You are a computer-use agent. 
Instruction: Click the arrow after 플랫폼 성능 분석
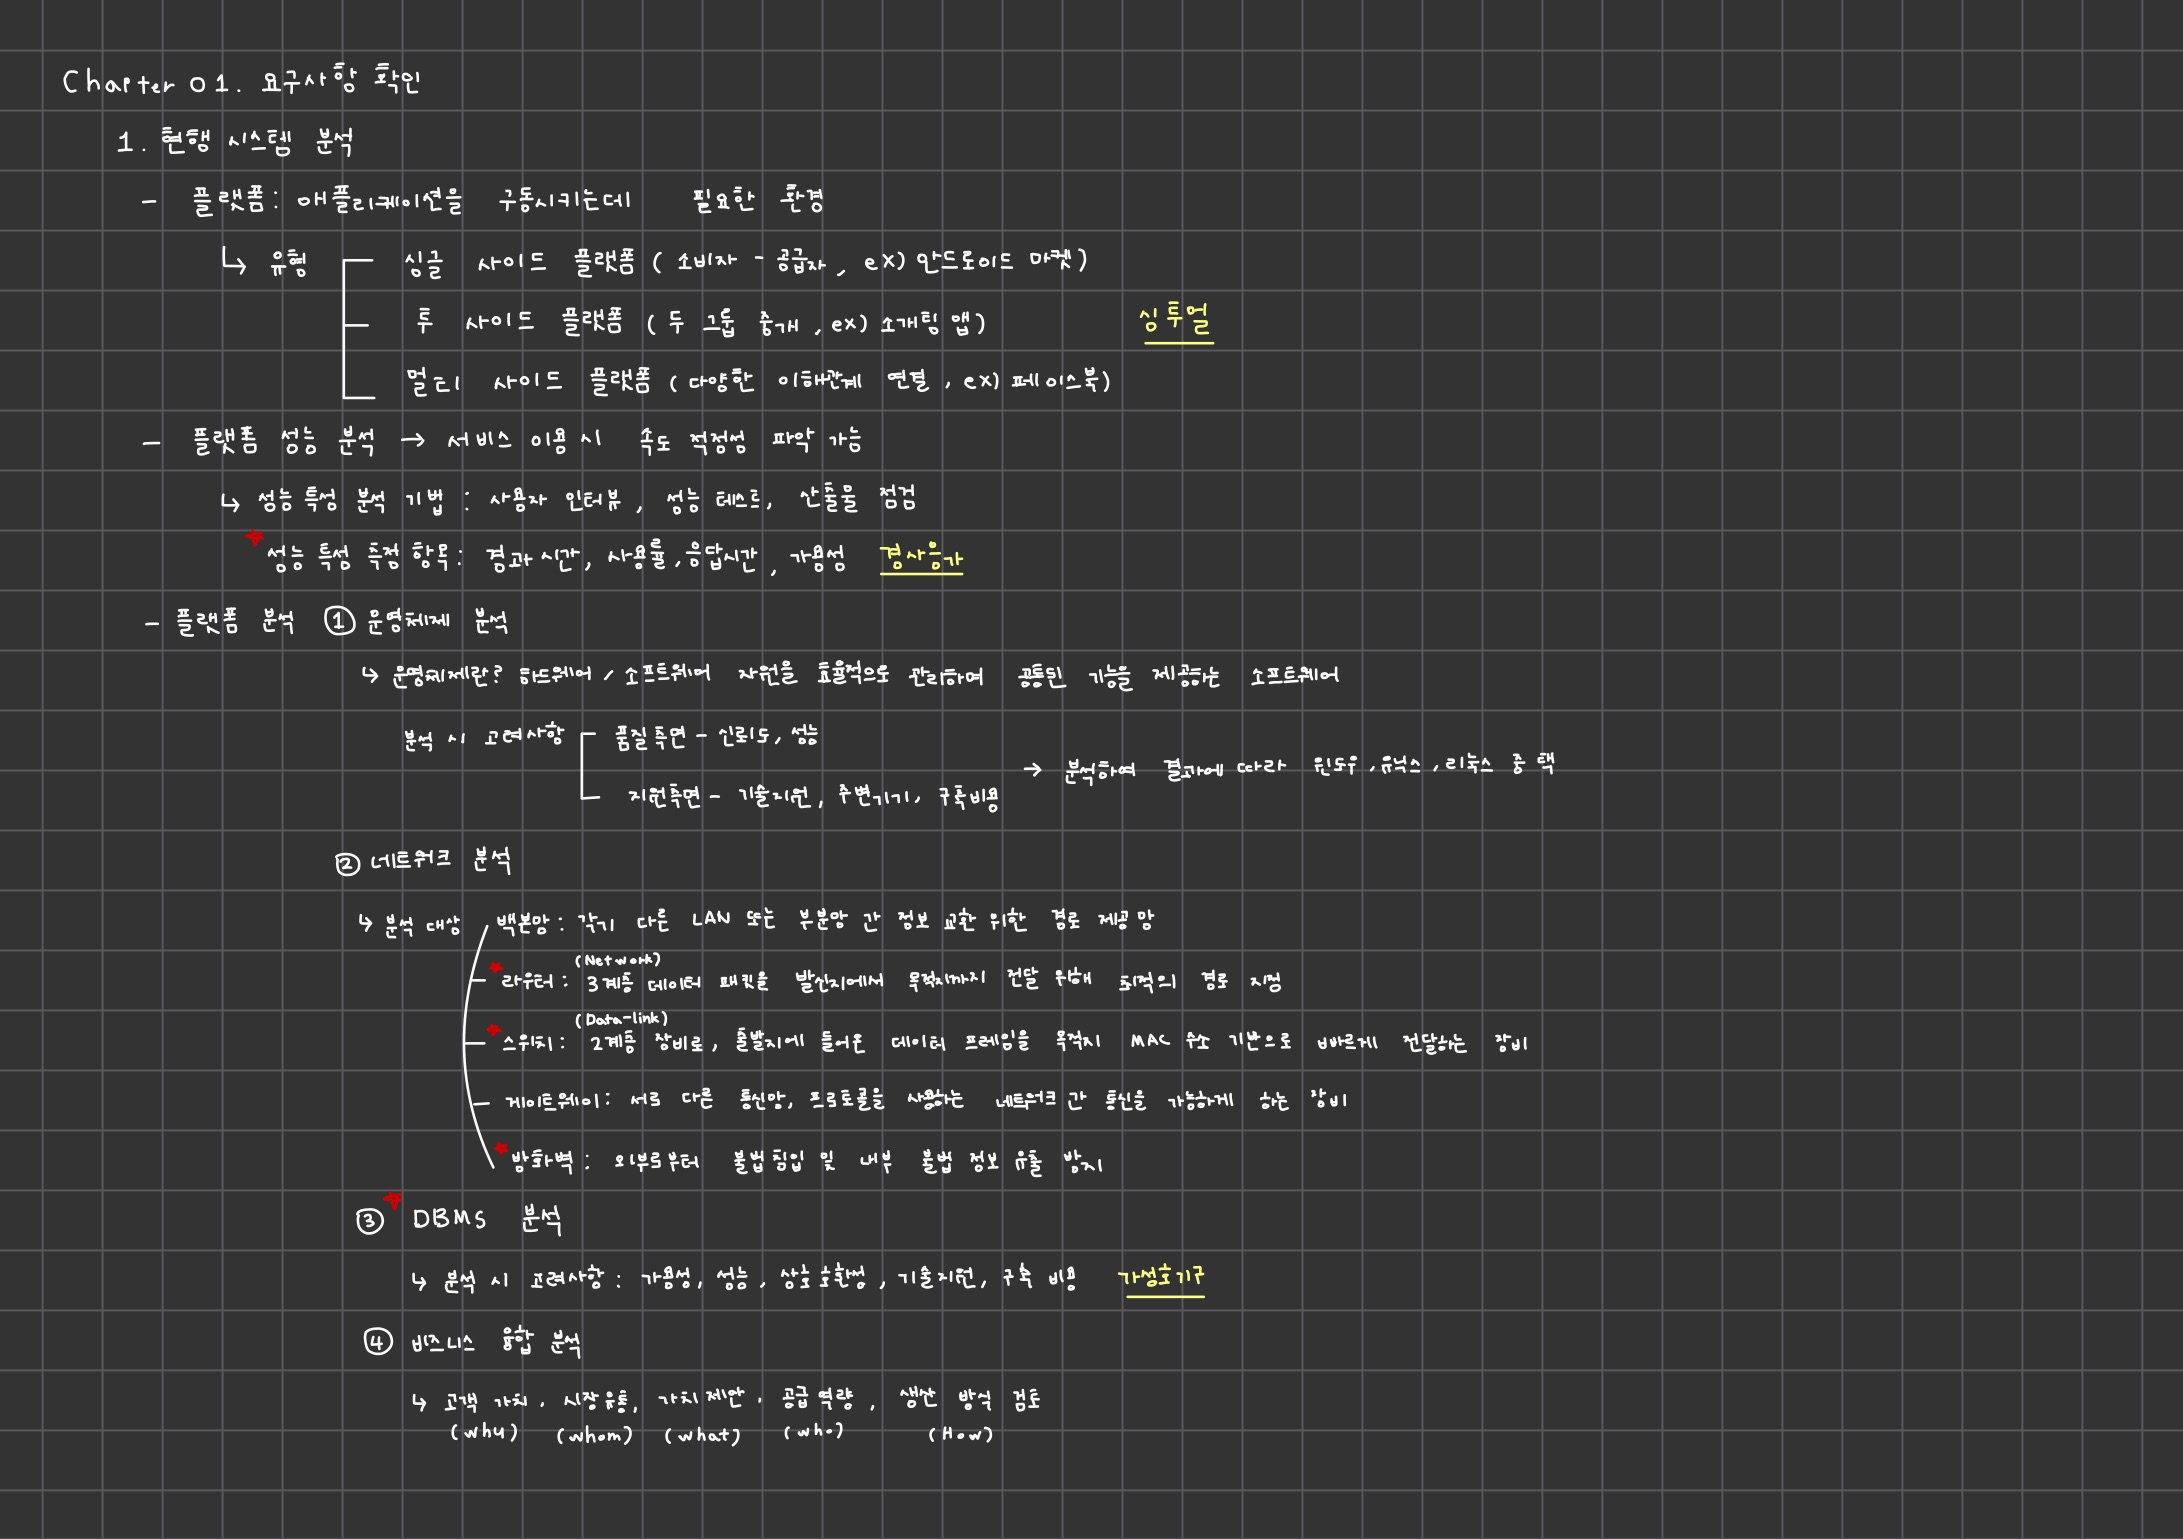pos(412,440)
